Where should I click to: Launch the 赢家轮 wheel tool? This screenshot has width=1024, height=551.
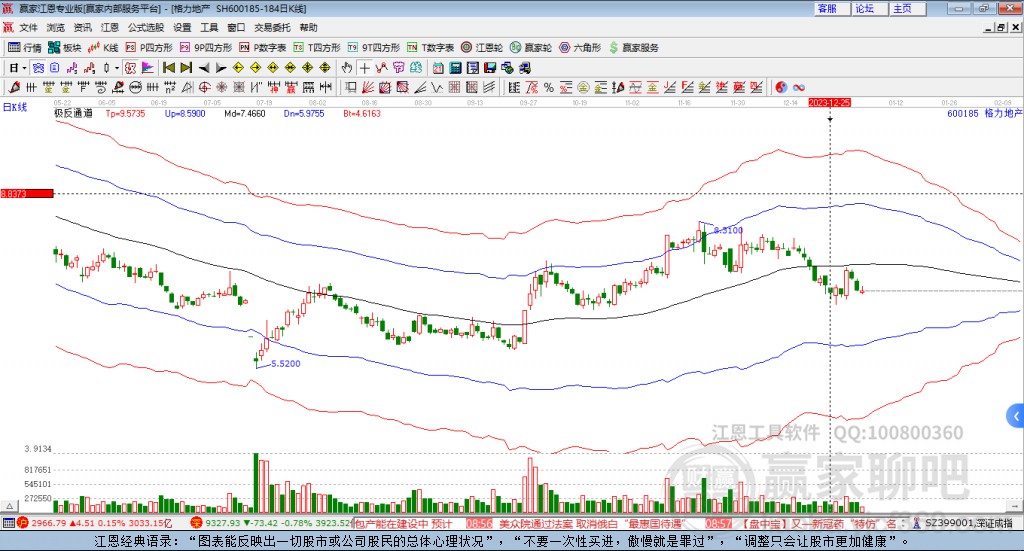[531, 48]
